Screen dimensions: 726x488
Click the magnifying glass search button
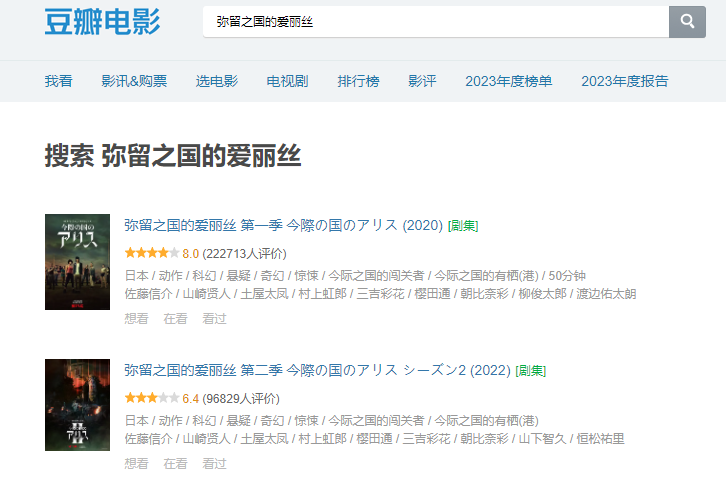tap(687, 22)
